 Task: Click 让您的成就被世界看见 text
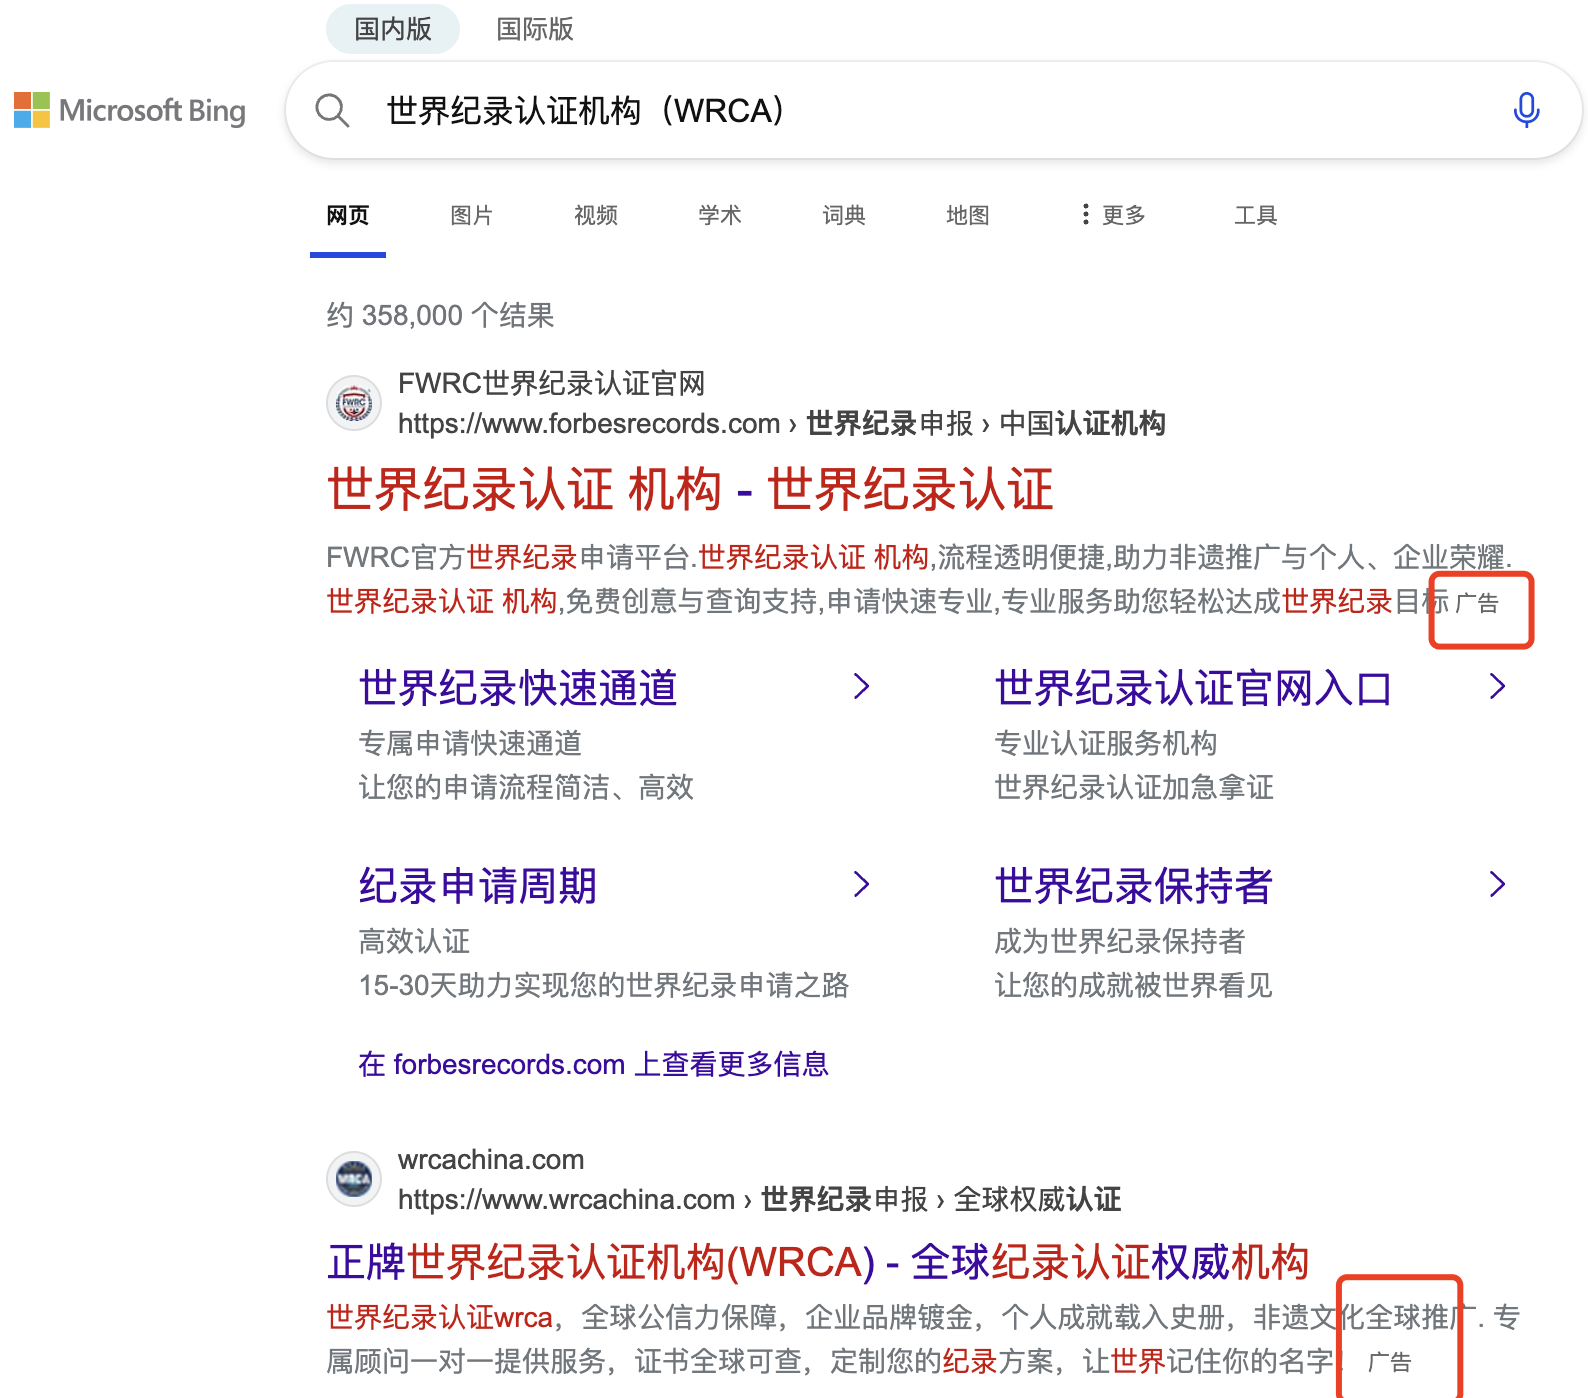1134,985
